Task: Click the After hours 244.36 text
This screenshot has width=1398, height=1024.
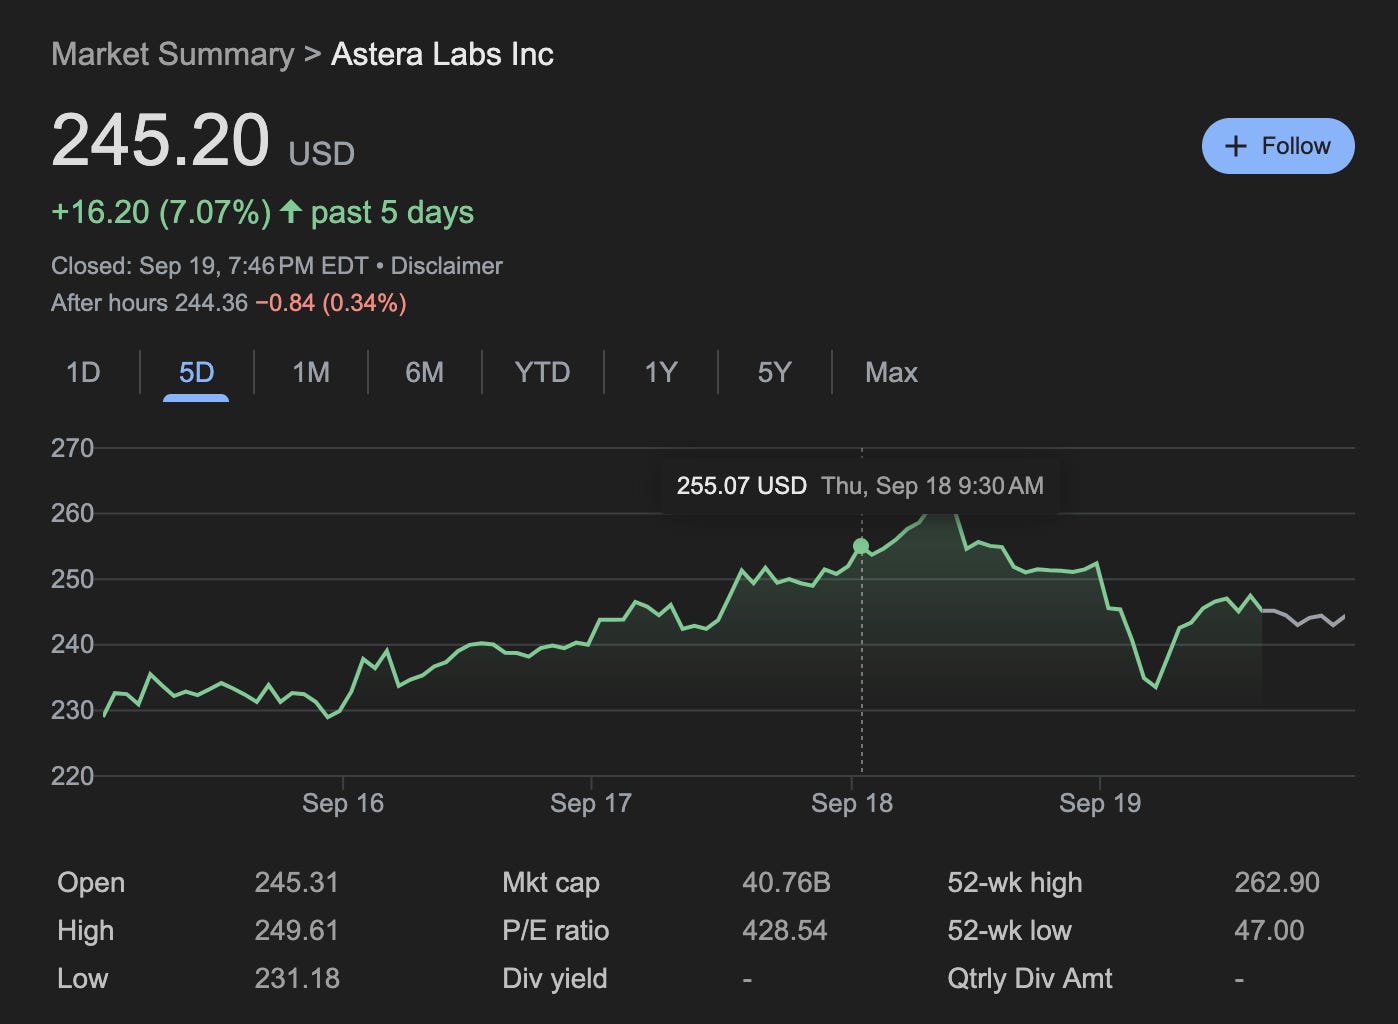Action: pos(149,303)
